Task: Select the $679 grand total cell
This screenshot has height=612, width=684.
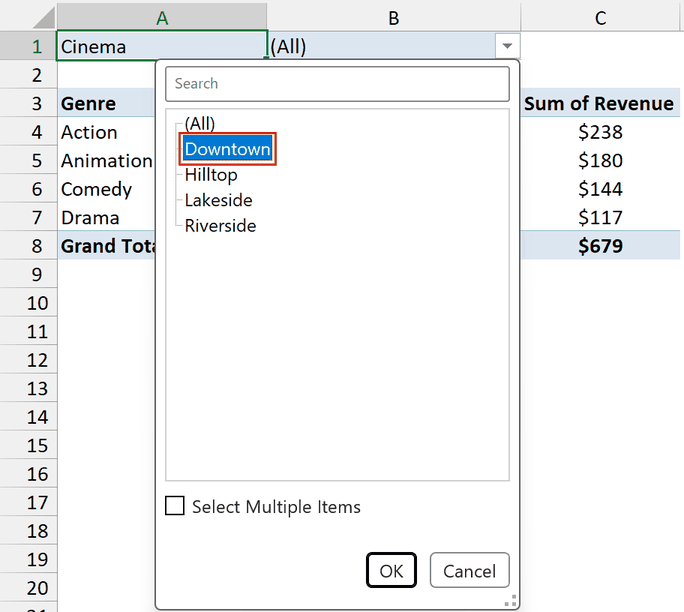Action: 600,246
